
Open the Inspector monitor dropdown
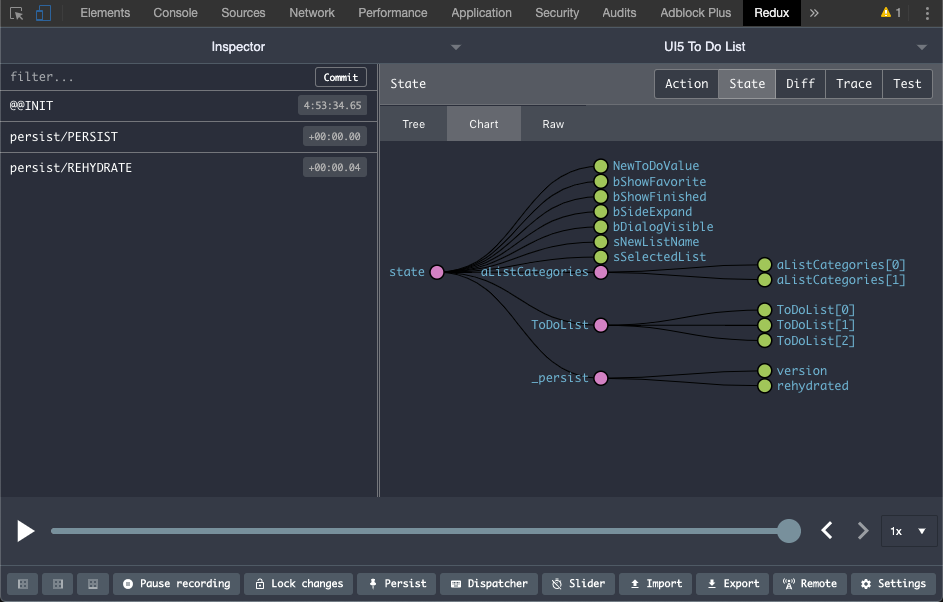click(x=455, y=46)
